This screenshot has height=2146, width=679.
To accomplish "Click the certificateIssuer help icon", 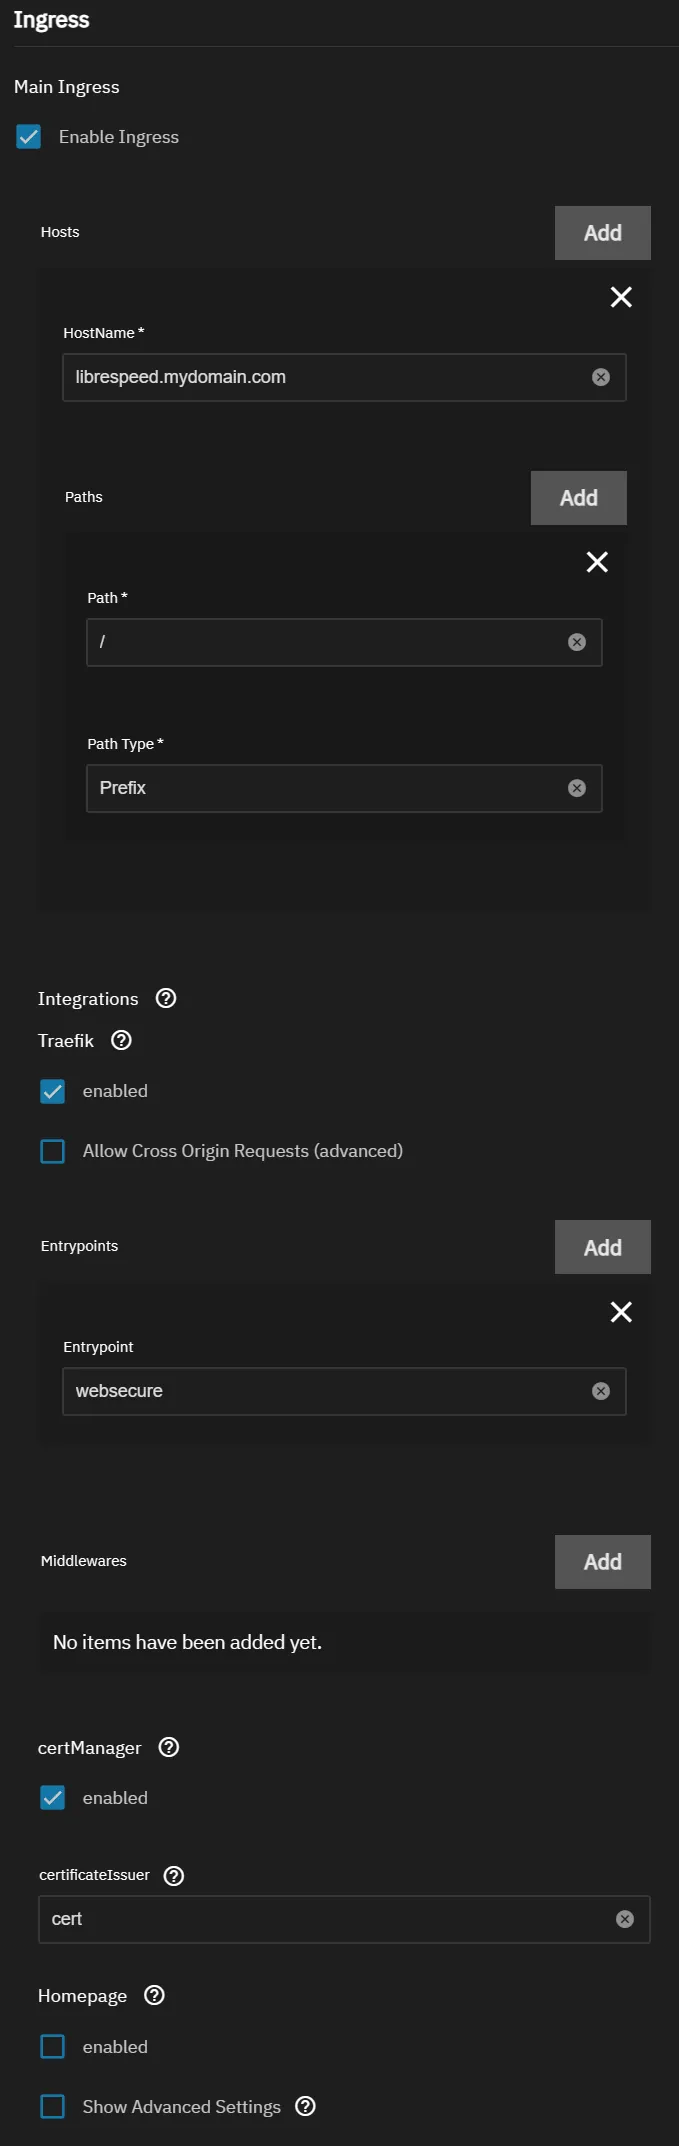I will (173, 1876).
